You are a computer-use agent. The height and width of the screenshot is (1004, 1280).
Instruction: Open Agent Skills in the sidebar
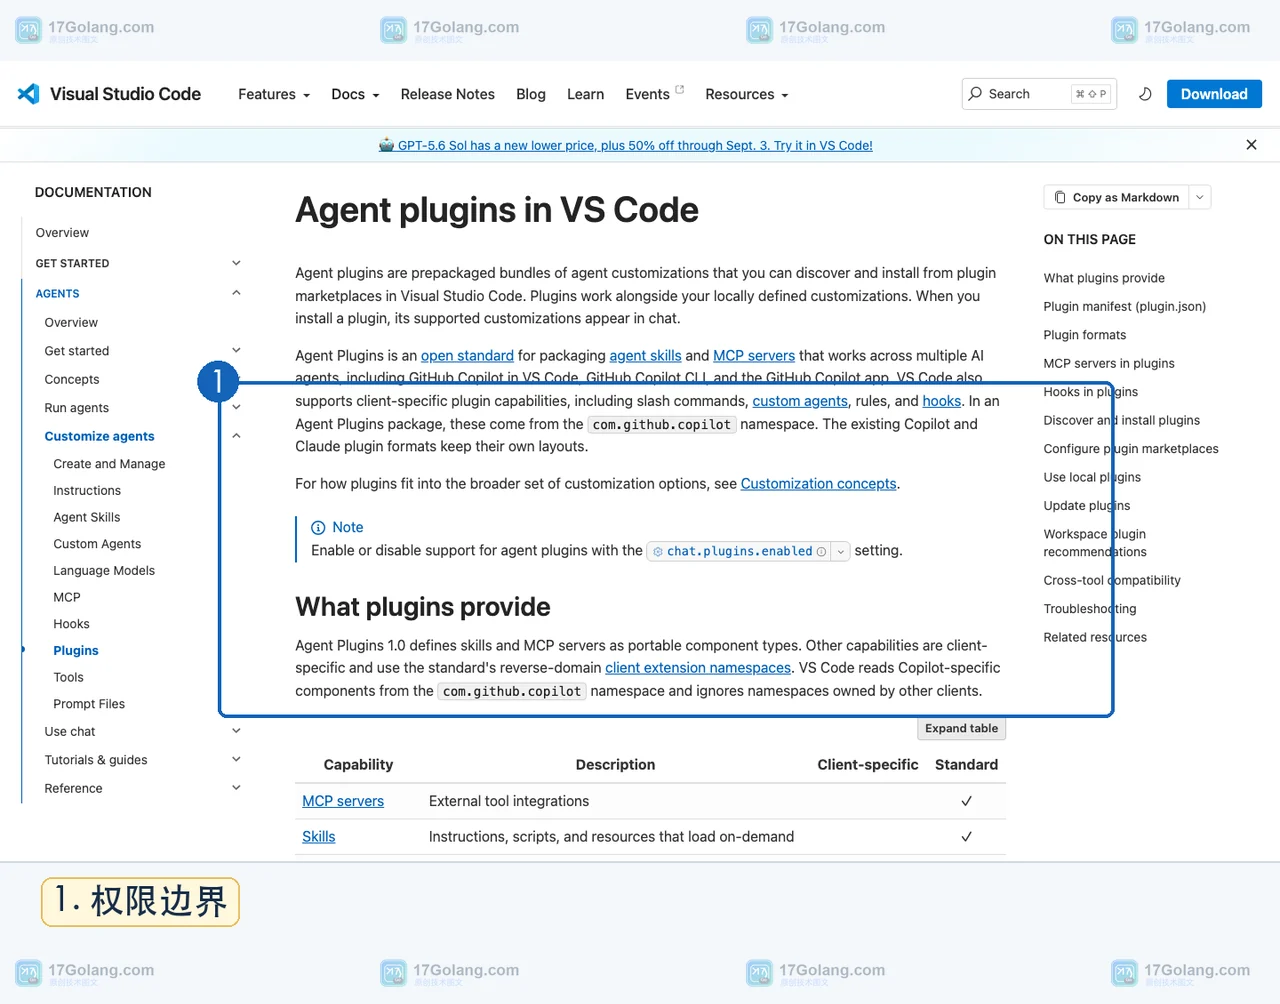[x=87, y=517]
